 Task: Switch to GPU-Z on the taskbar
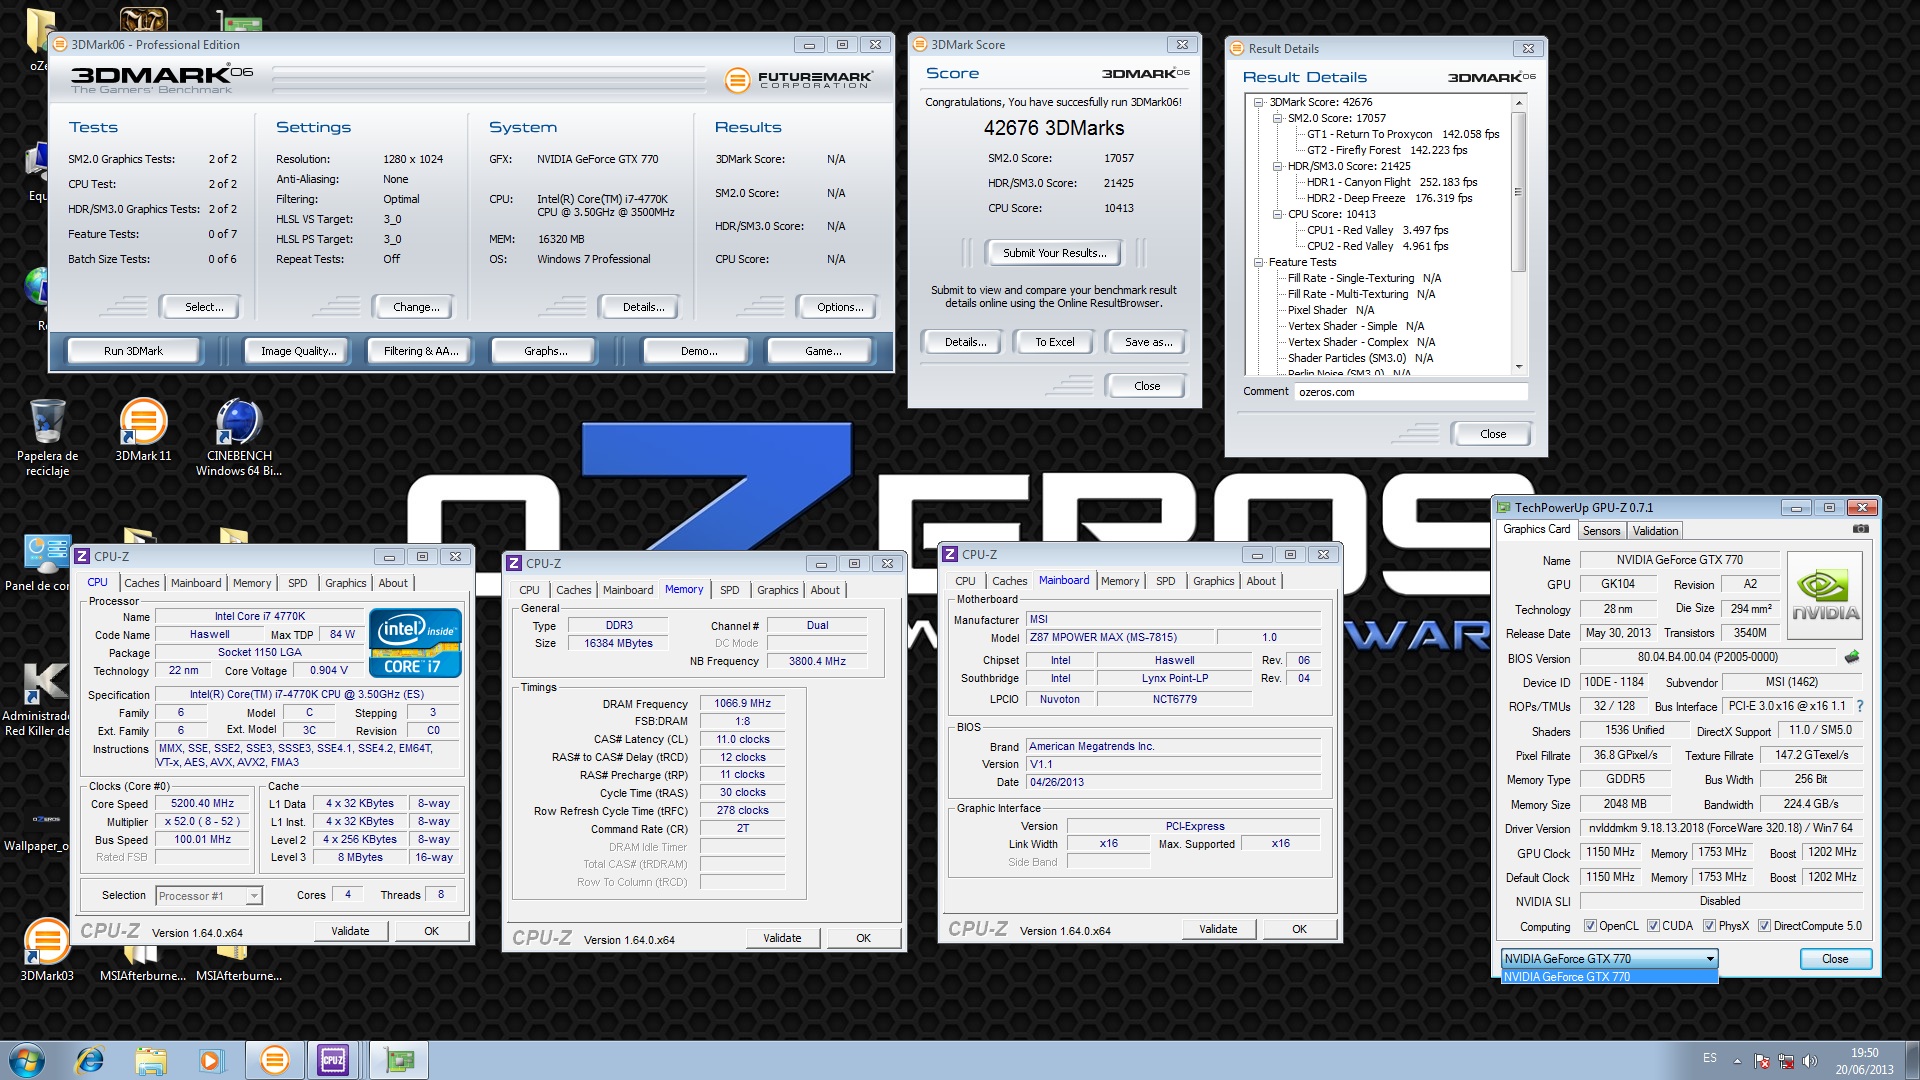[400, 1060]
